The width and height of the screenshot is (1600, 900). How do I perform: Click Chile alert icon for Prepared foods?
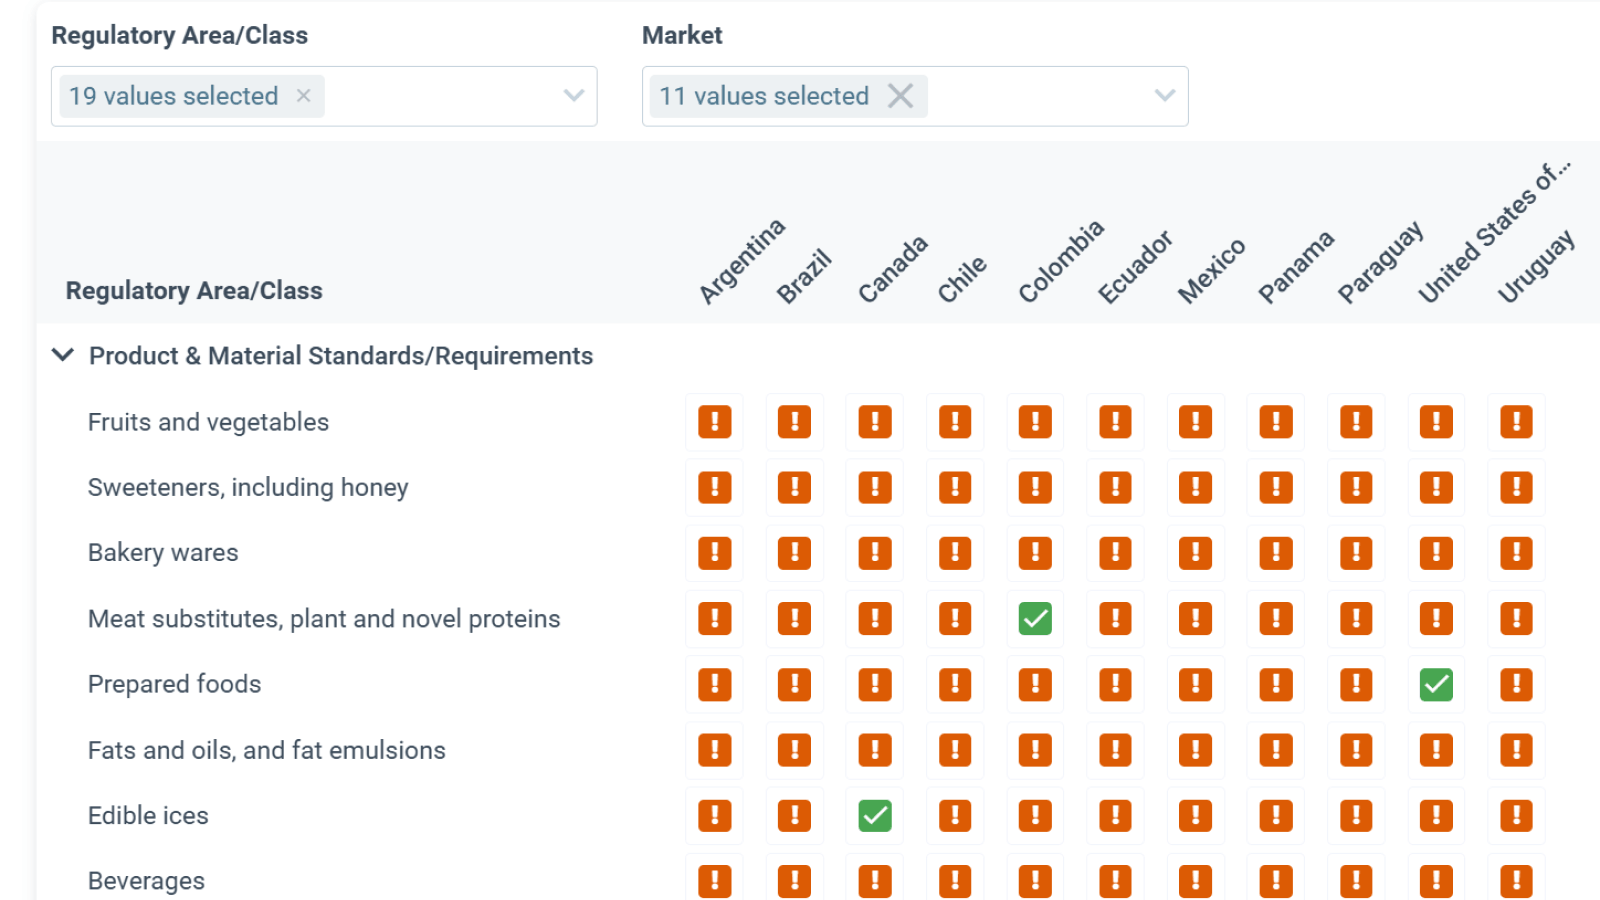click(x=955, y=685)
